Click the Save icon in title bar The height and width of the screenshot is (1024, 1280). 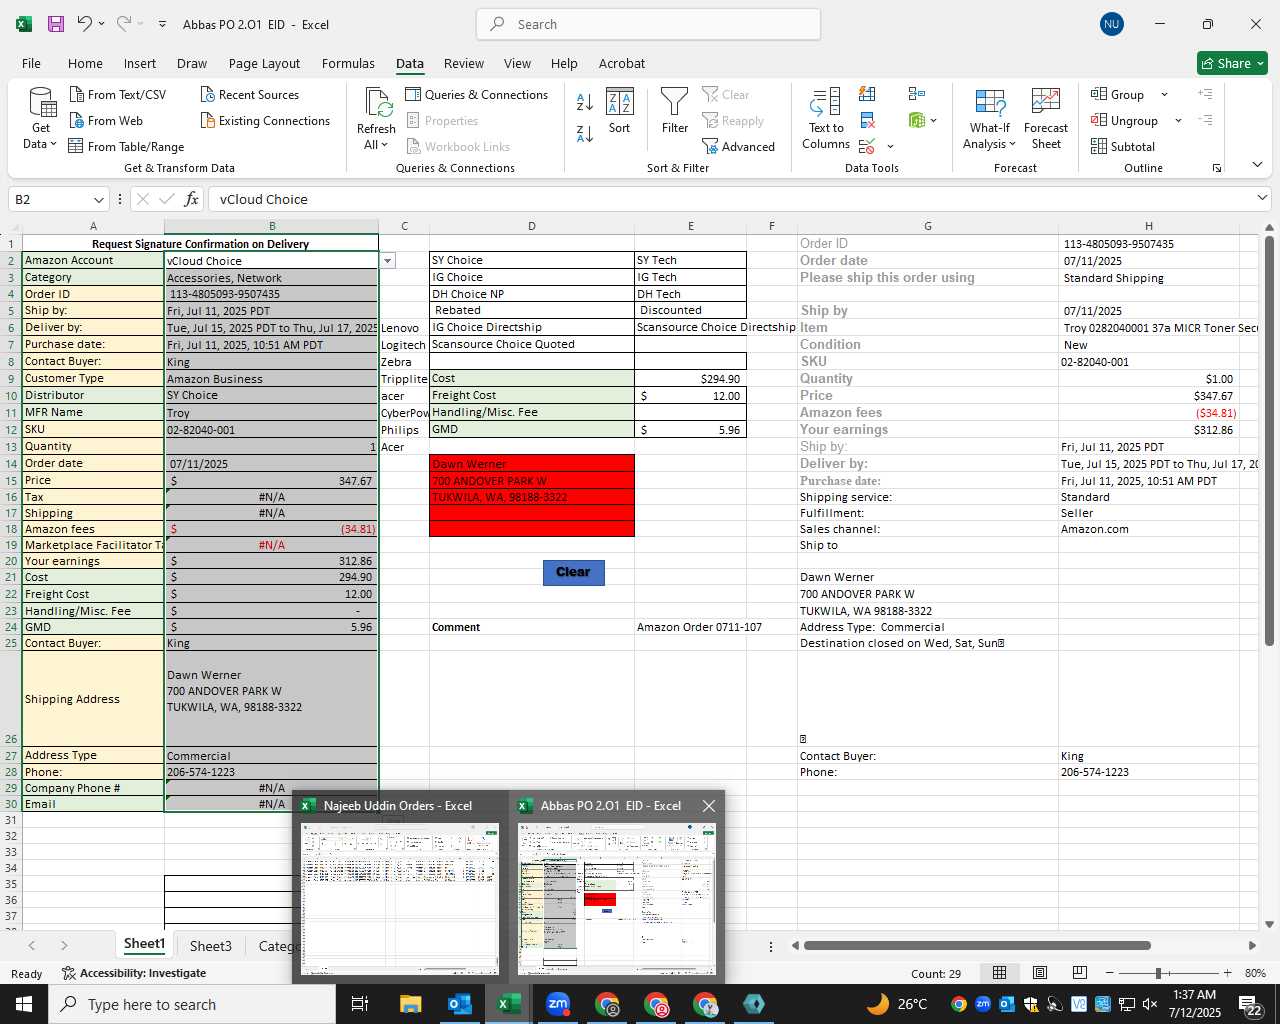point(56,24)
